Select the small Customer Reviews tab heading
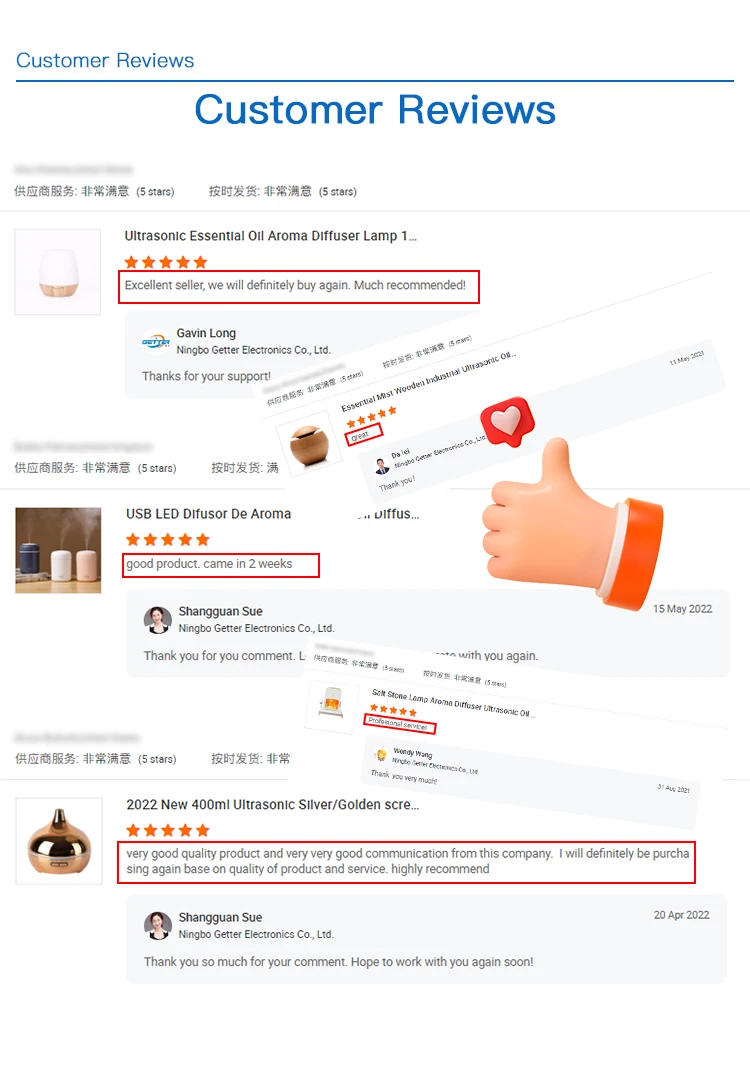Viewport: 750px width, 1082px height. (x=105, y=61)
